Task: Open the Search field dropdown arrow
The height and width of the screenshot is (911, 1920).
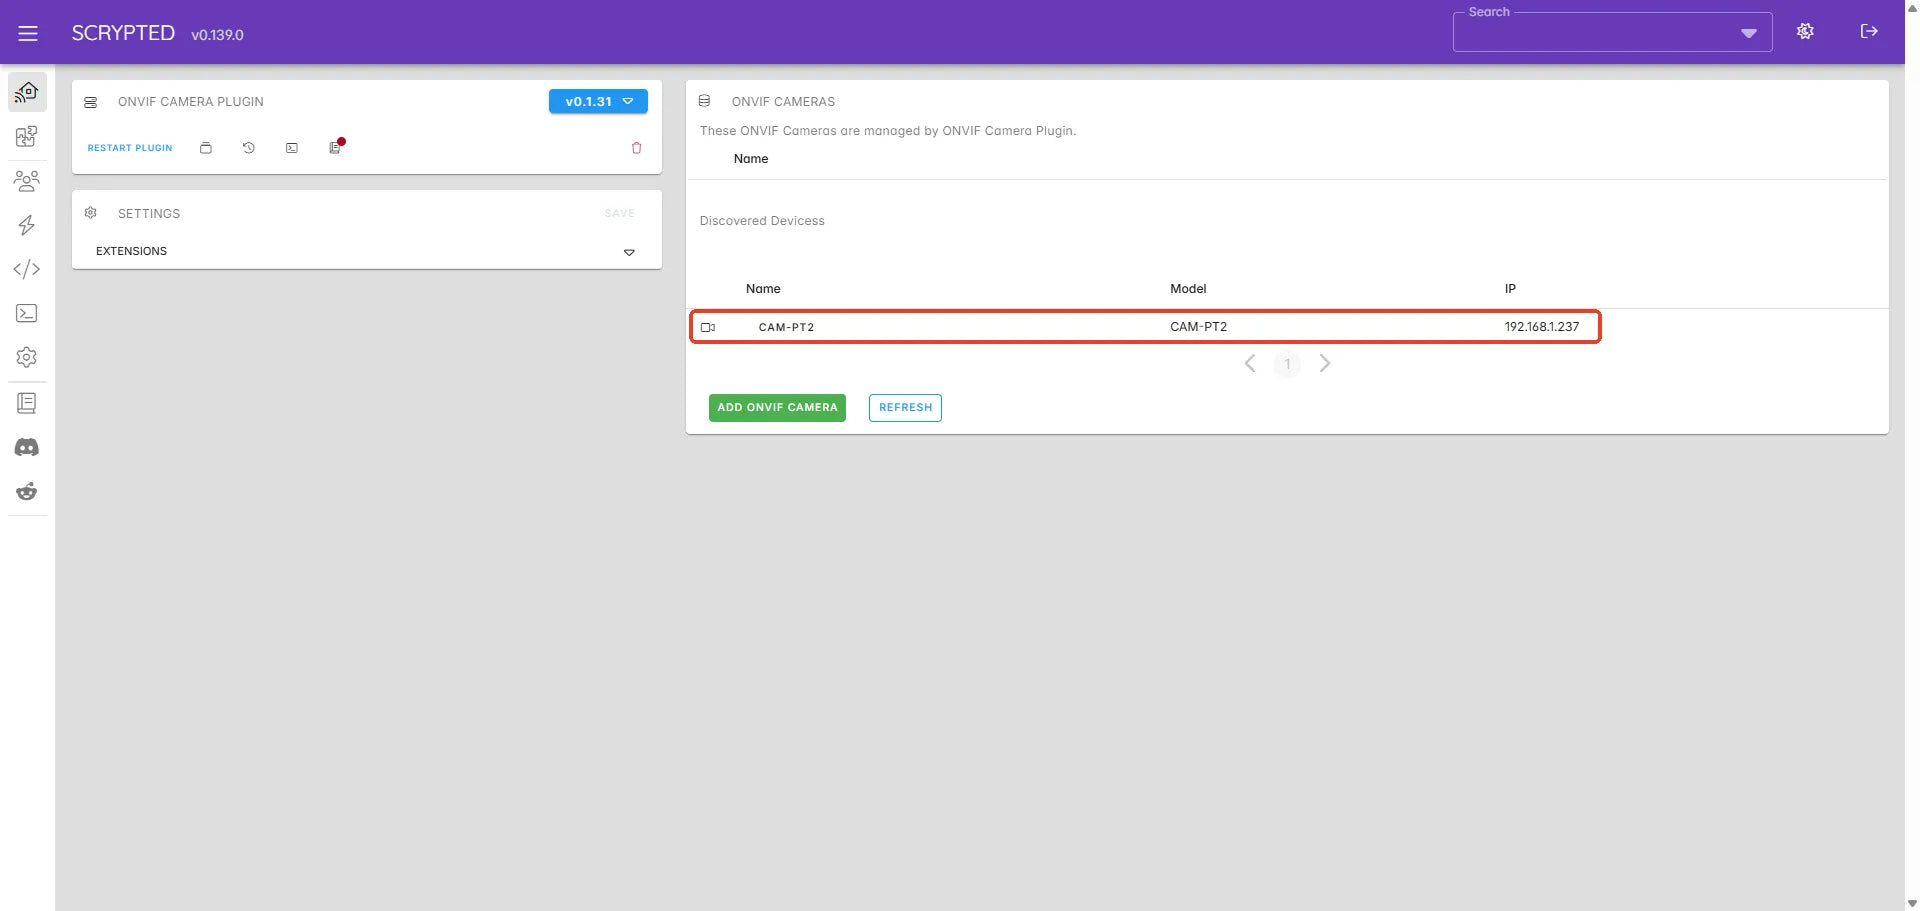Action: [x=1749, y=33]
